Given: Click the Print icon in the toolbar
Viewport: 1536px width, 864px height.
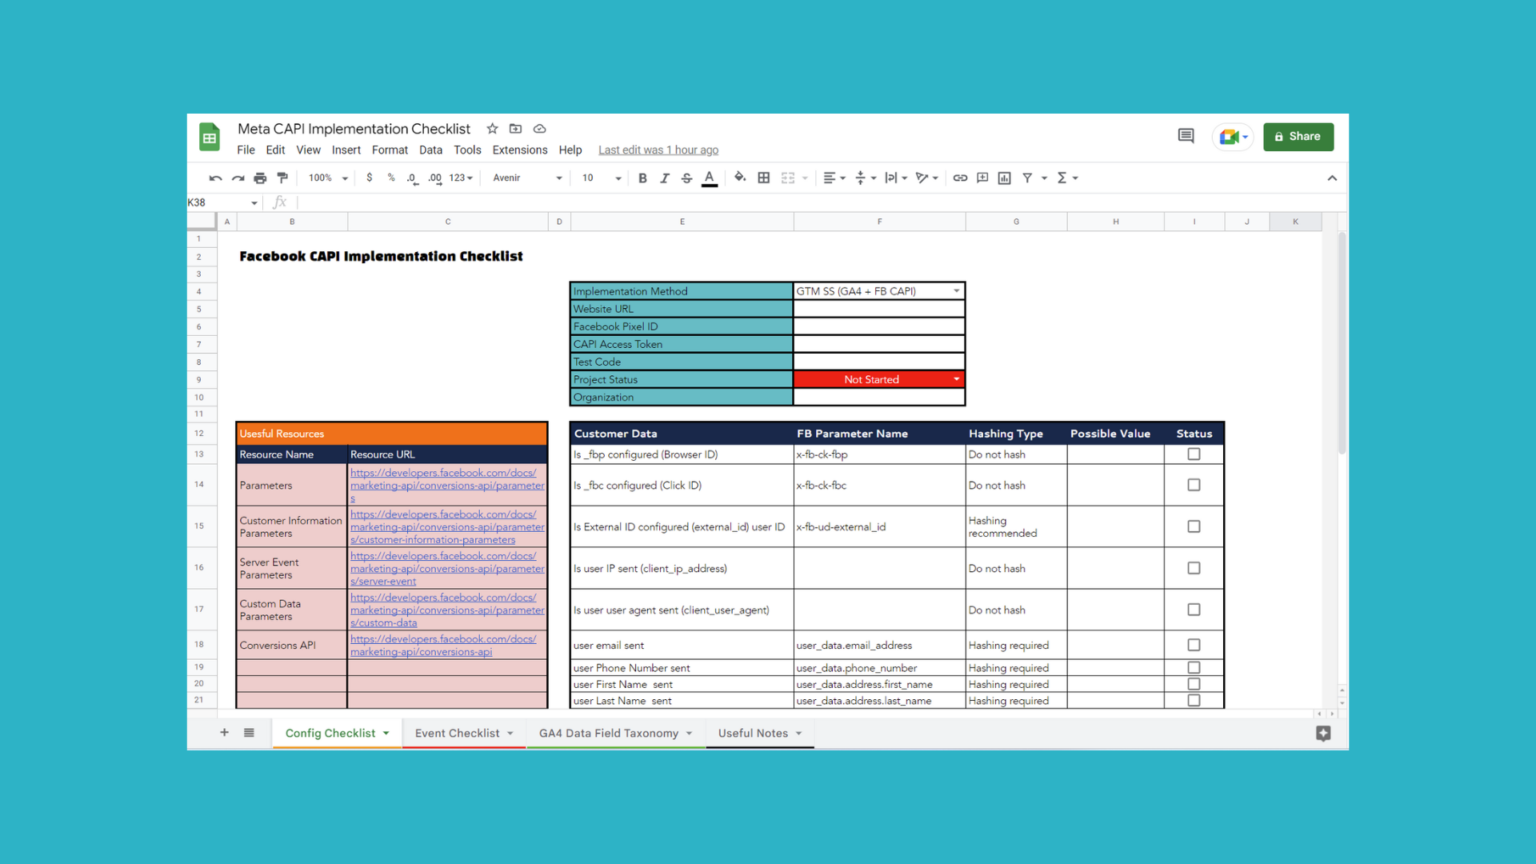Looking at the screenshot, I should (x=259, y=177).
